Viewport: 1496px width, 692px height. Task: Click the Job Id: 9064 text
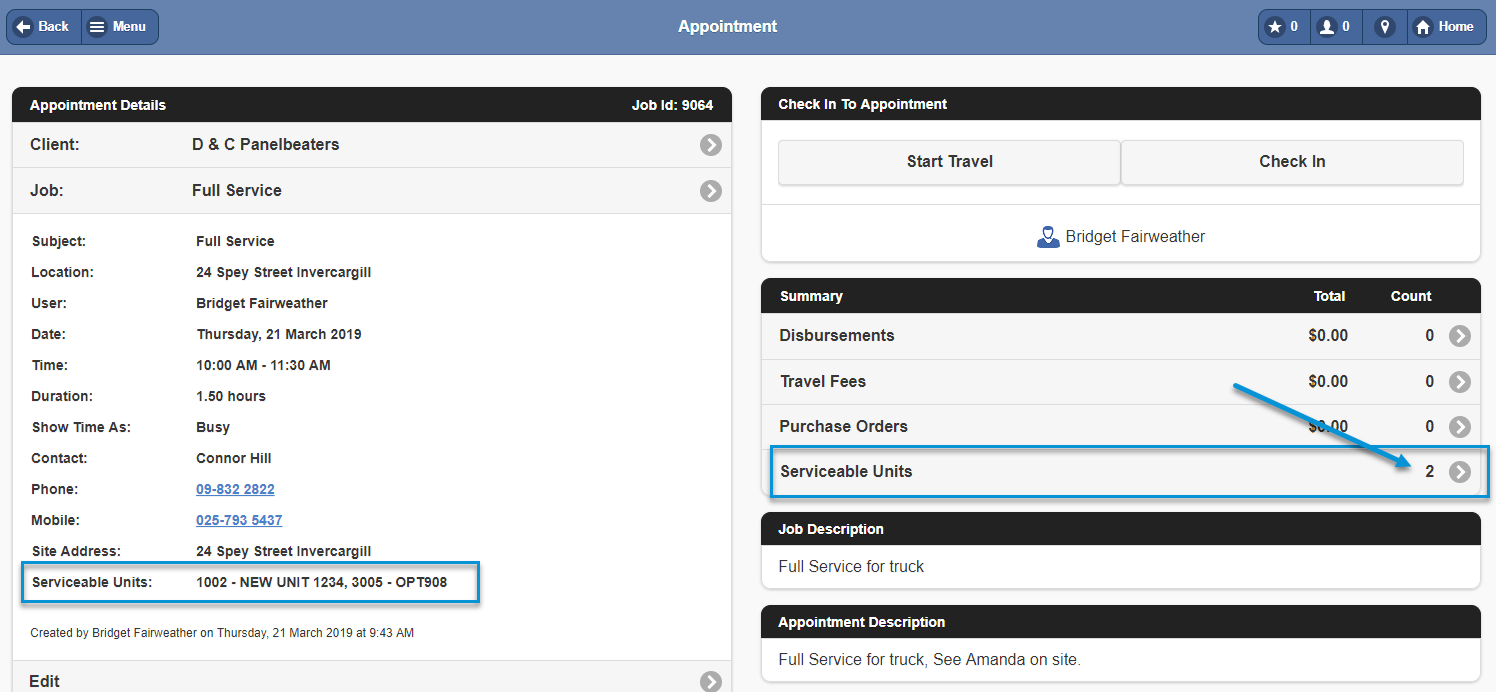672,105
